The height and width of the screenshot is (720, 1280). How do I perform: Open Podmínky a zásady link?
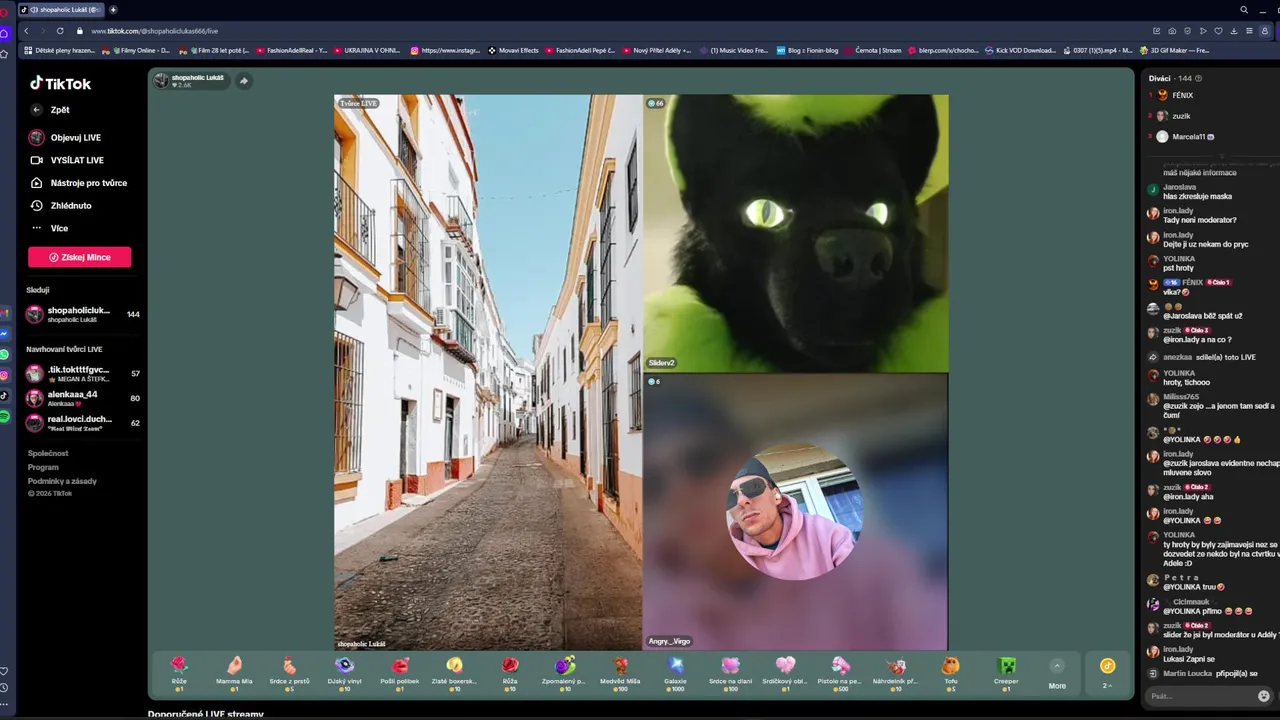click(62, 481)
